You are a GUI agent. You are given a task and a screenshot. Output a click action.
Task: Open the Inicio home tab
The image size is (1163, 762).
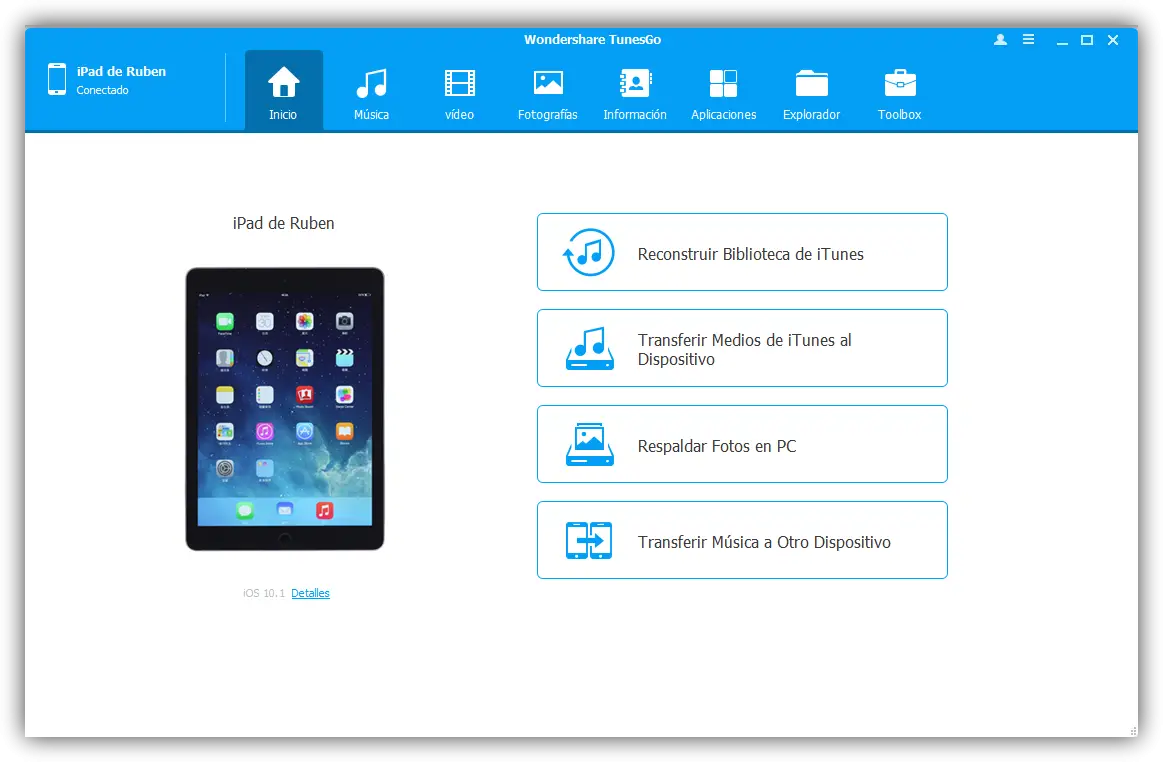(x=283, y=91)
